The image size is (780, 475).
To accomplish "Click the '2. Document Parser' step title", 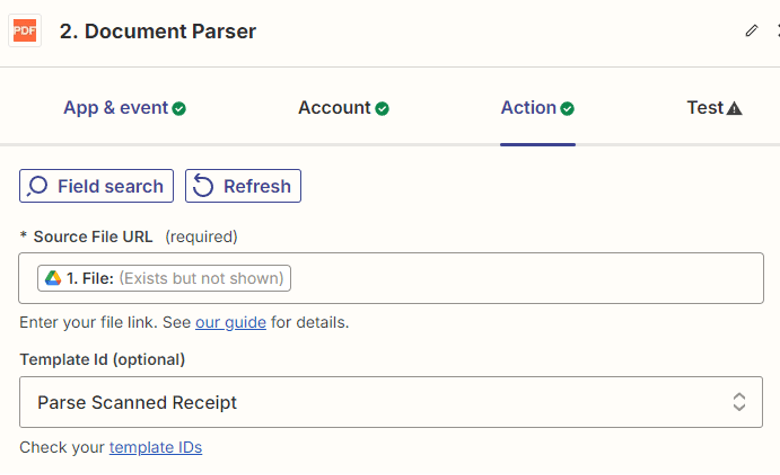I will (x=158, y=31).
